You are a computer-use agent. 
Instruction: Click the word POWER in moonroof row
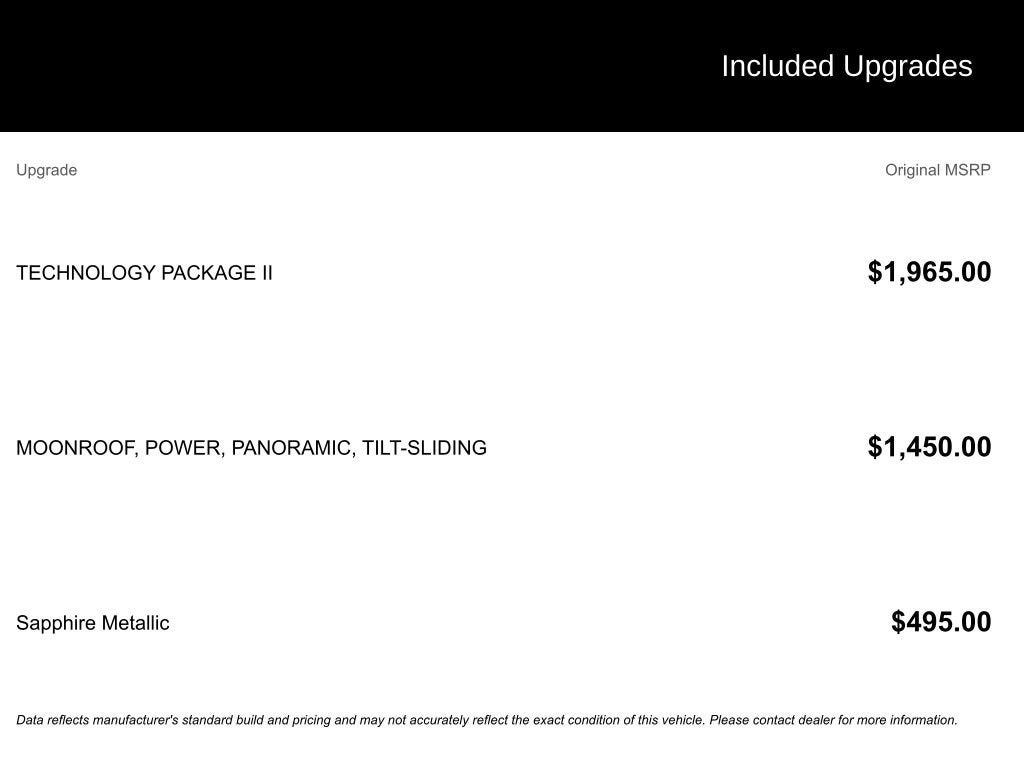point(183,448)
